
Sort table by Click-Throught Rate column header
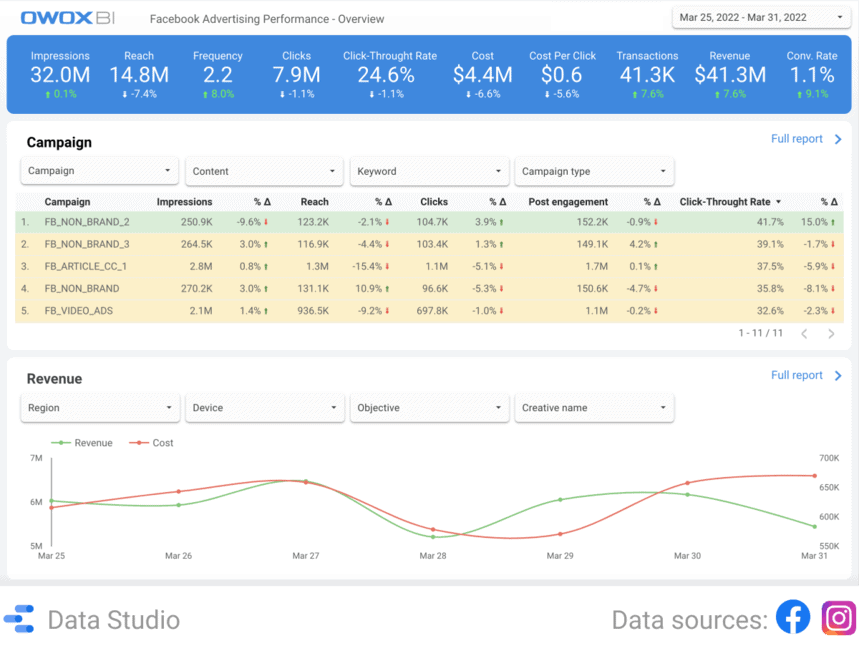pyautogui.click(x=725, y=202)
